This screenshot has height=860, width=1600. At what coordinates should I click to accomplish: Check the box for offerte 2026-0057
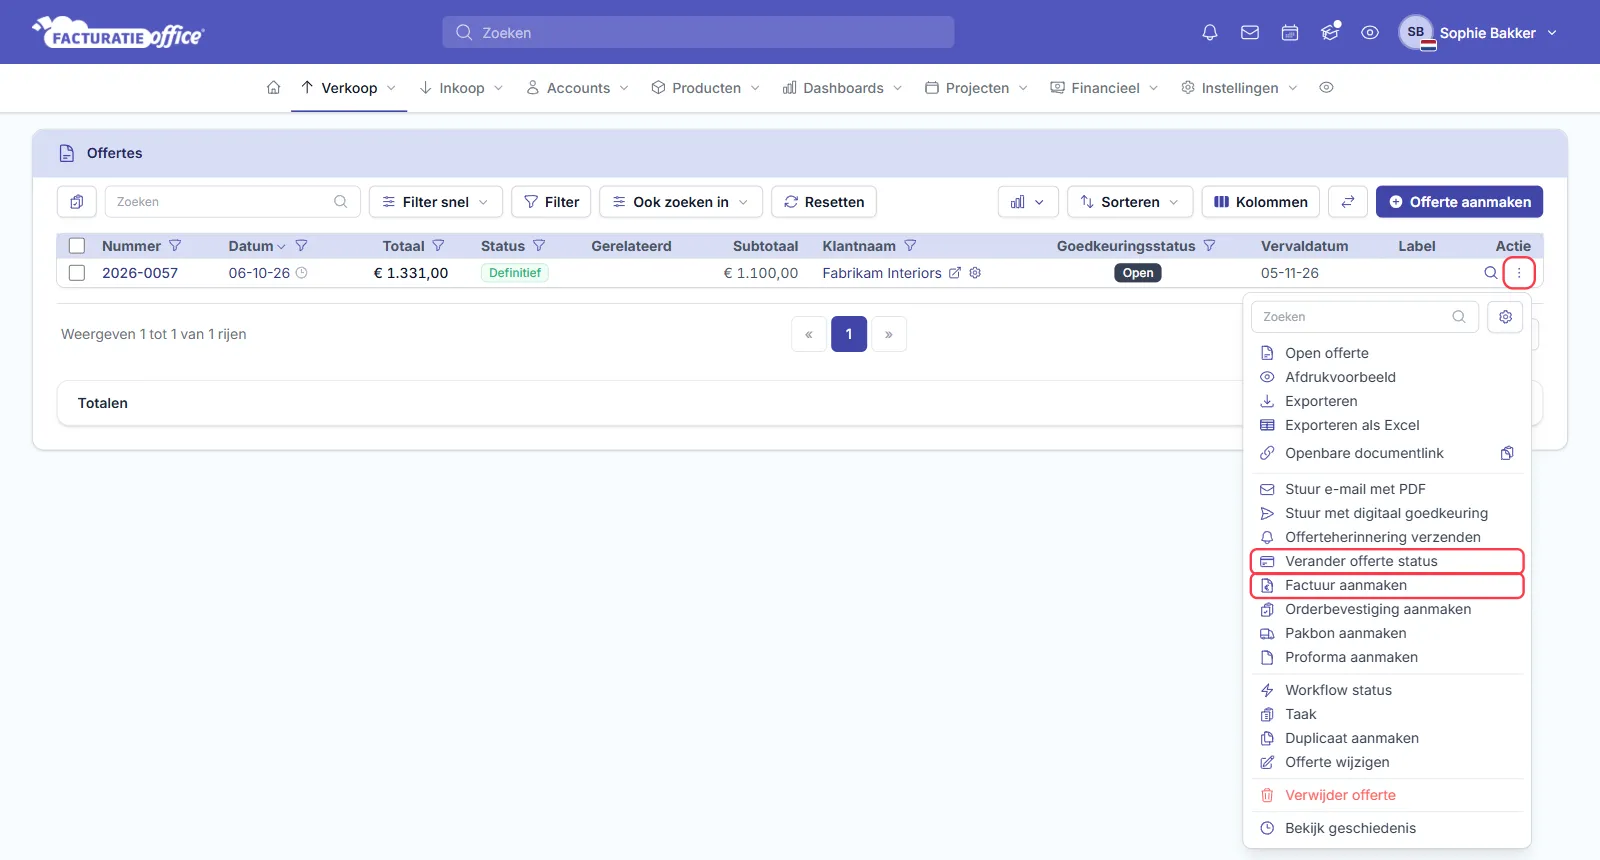point(77,273)
